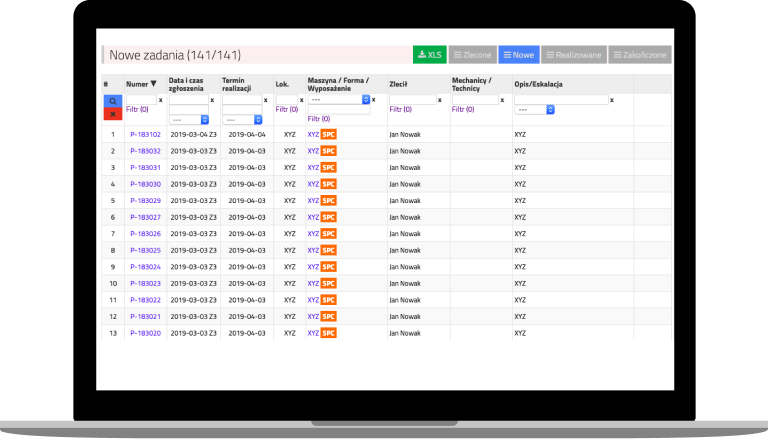Sort by the Numer column header

click(141, 84)
